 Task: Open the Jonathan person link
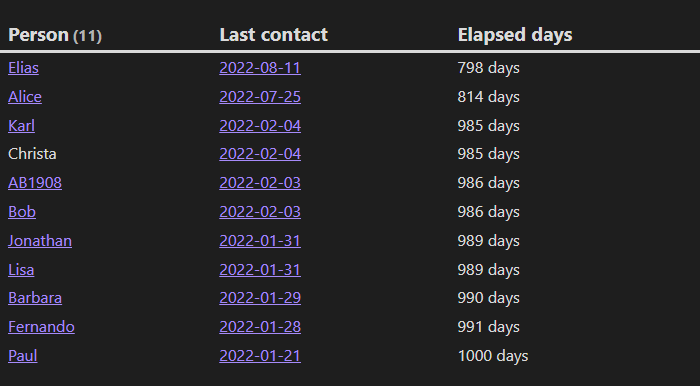[x=40, y=241]
